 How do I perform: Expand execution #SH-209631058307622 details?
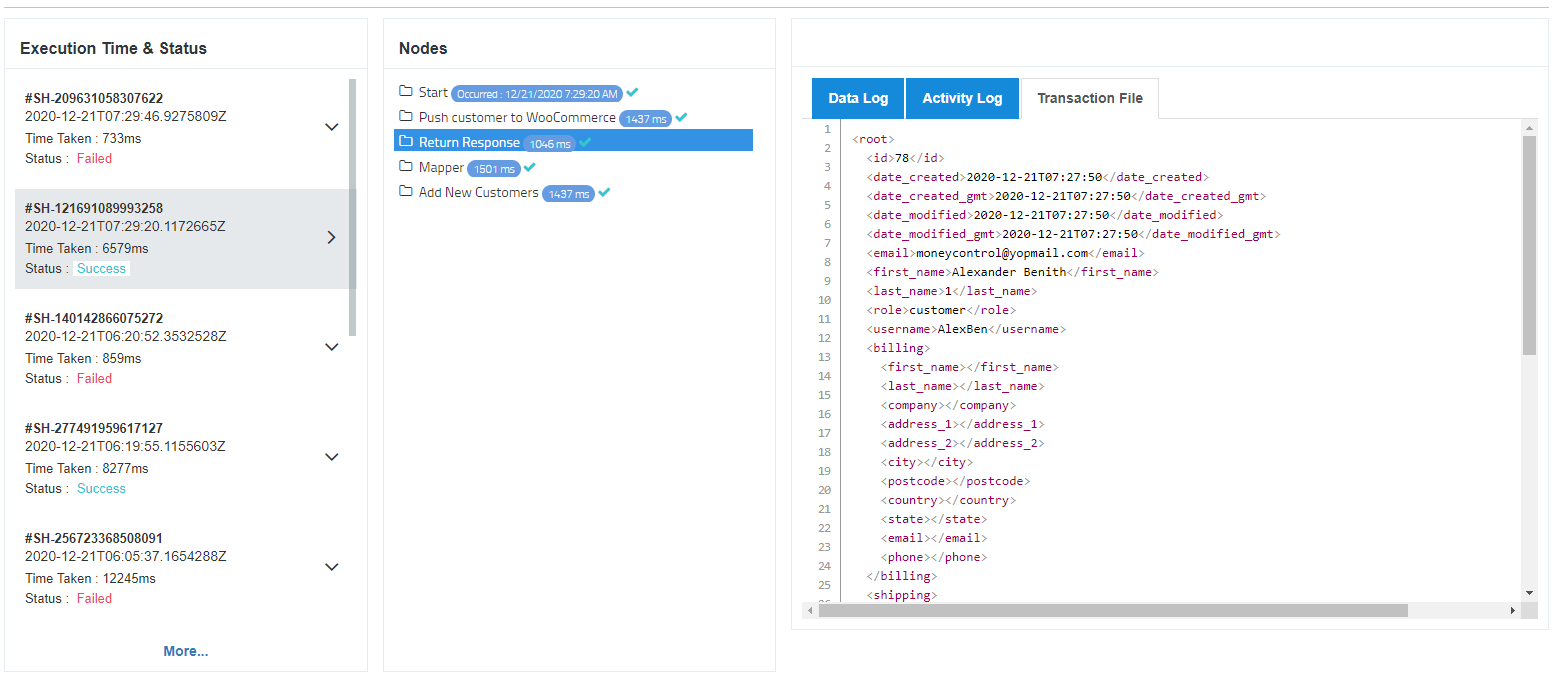(x=332, y=127)
